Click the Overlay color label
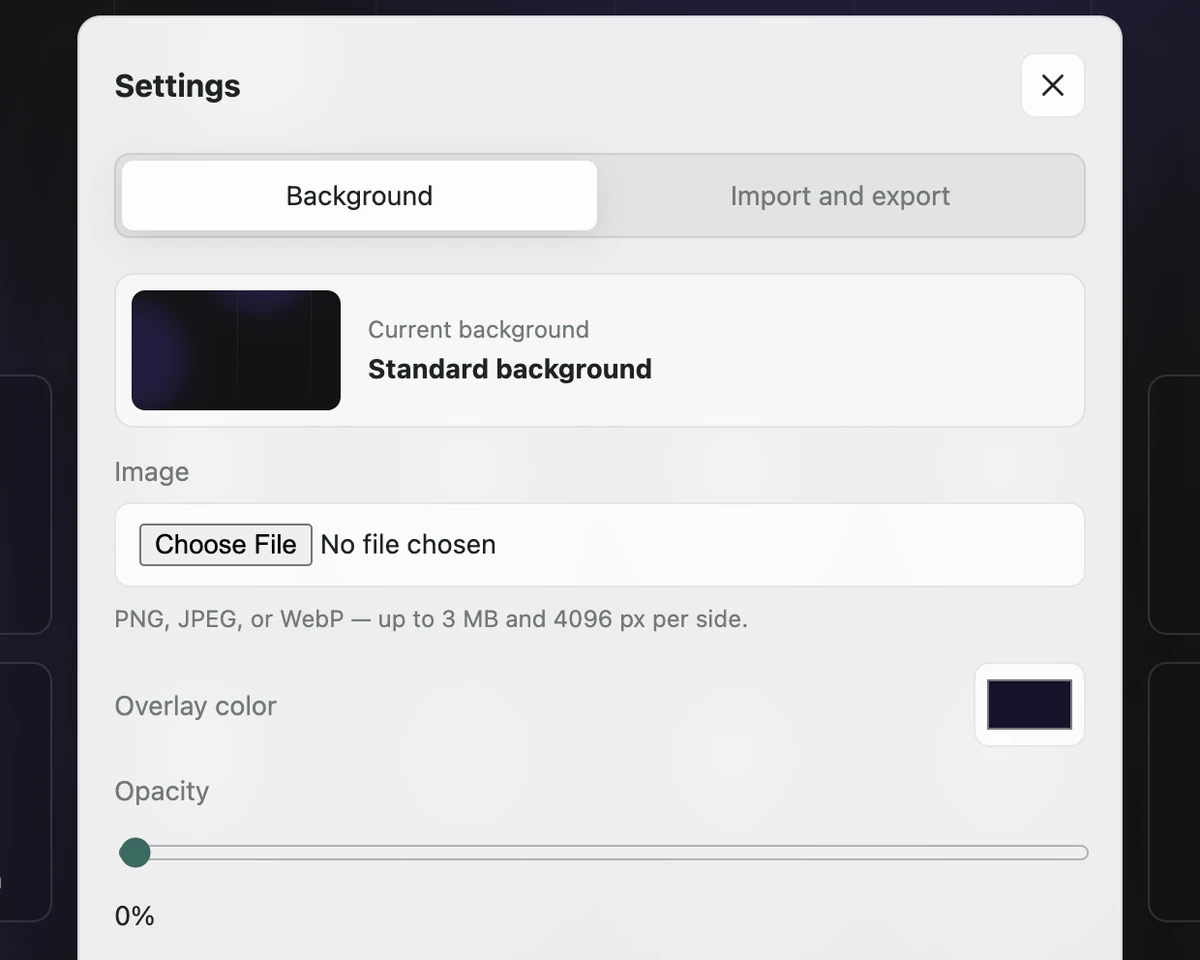Image resolution: width=1200 pixels, height=960 pixels. point(196,706)
